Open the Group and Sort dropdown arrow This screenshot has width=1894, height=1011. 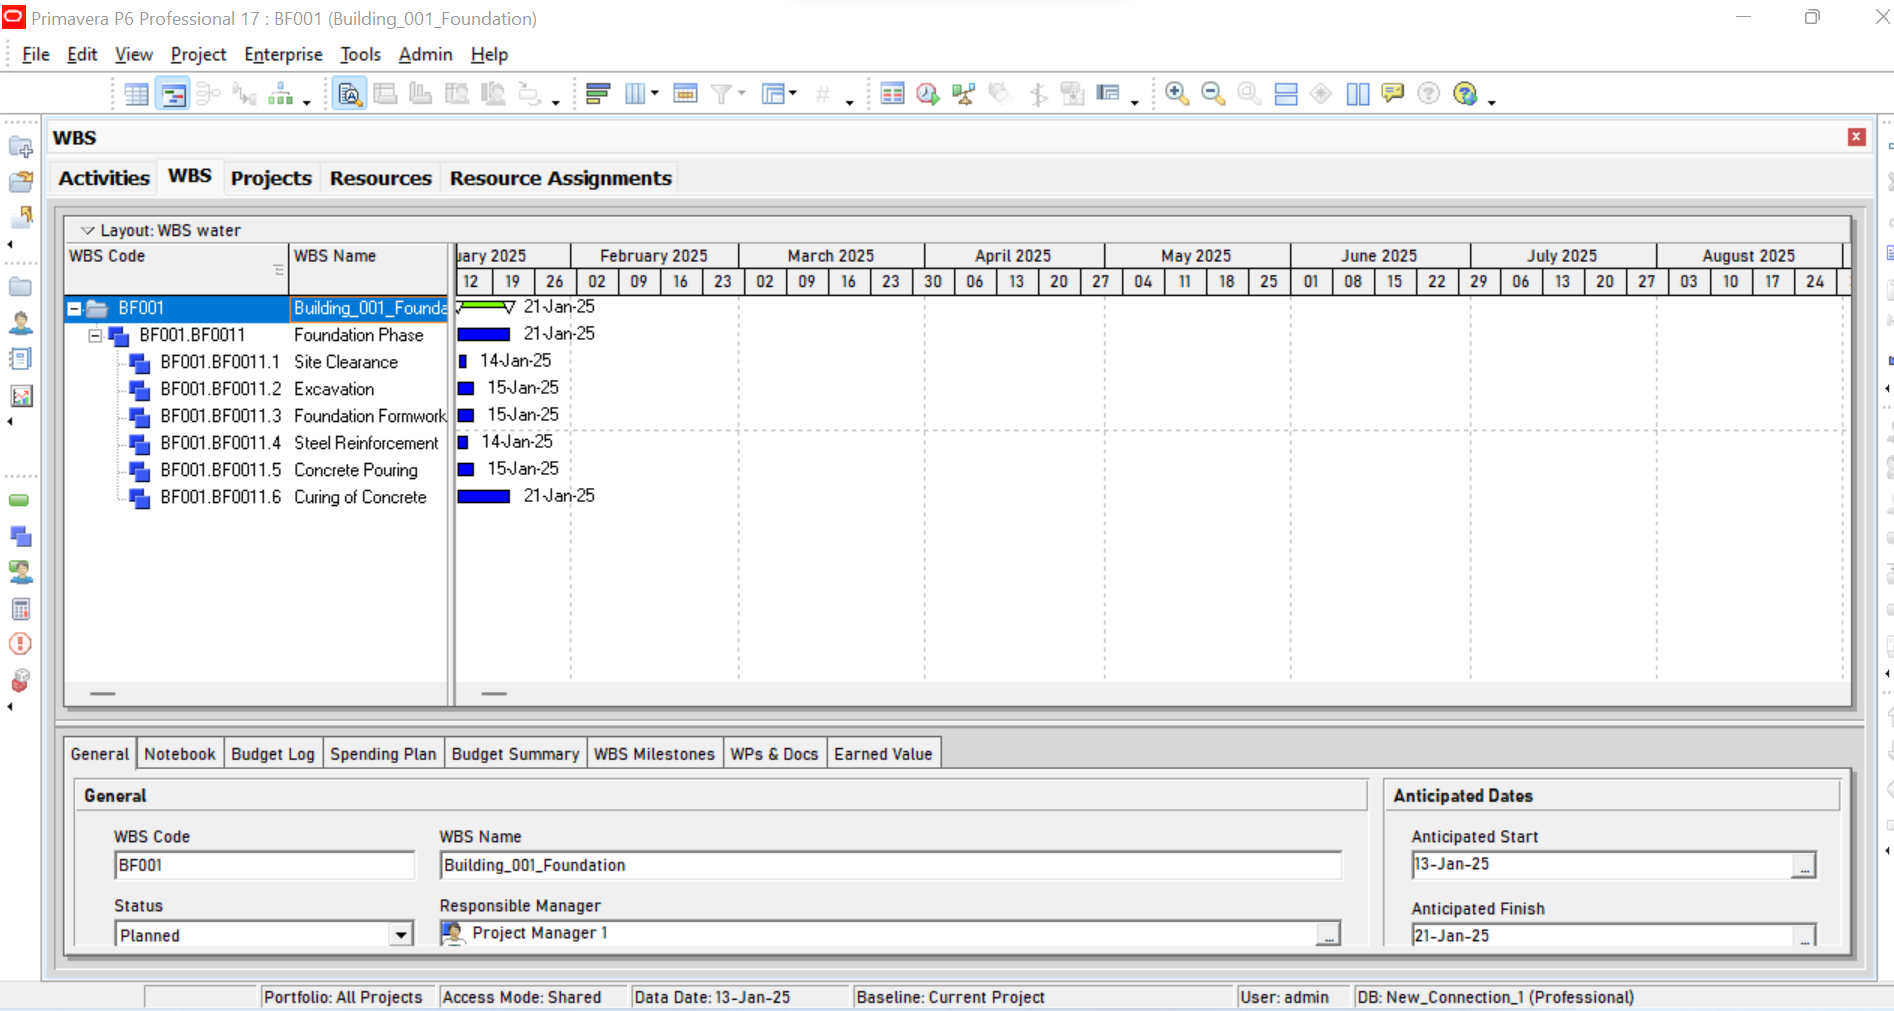[793, 93]
